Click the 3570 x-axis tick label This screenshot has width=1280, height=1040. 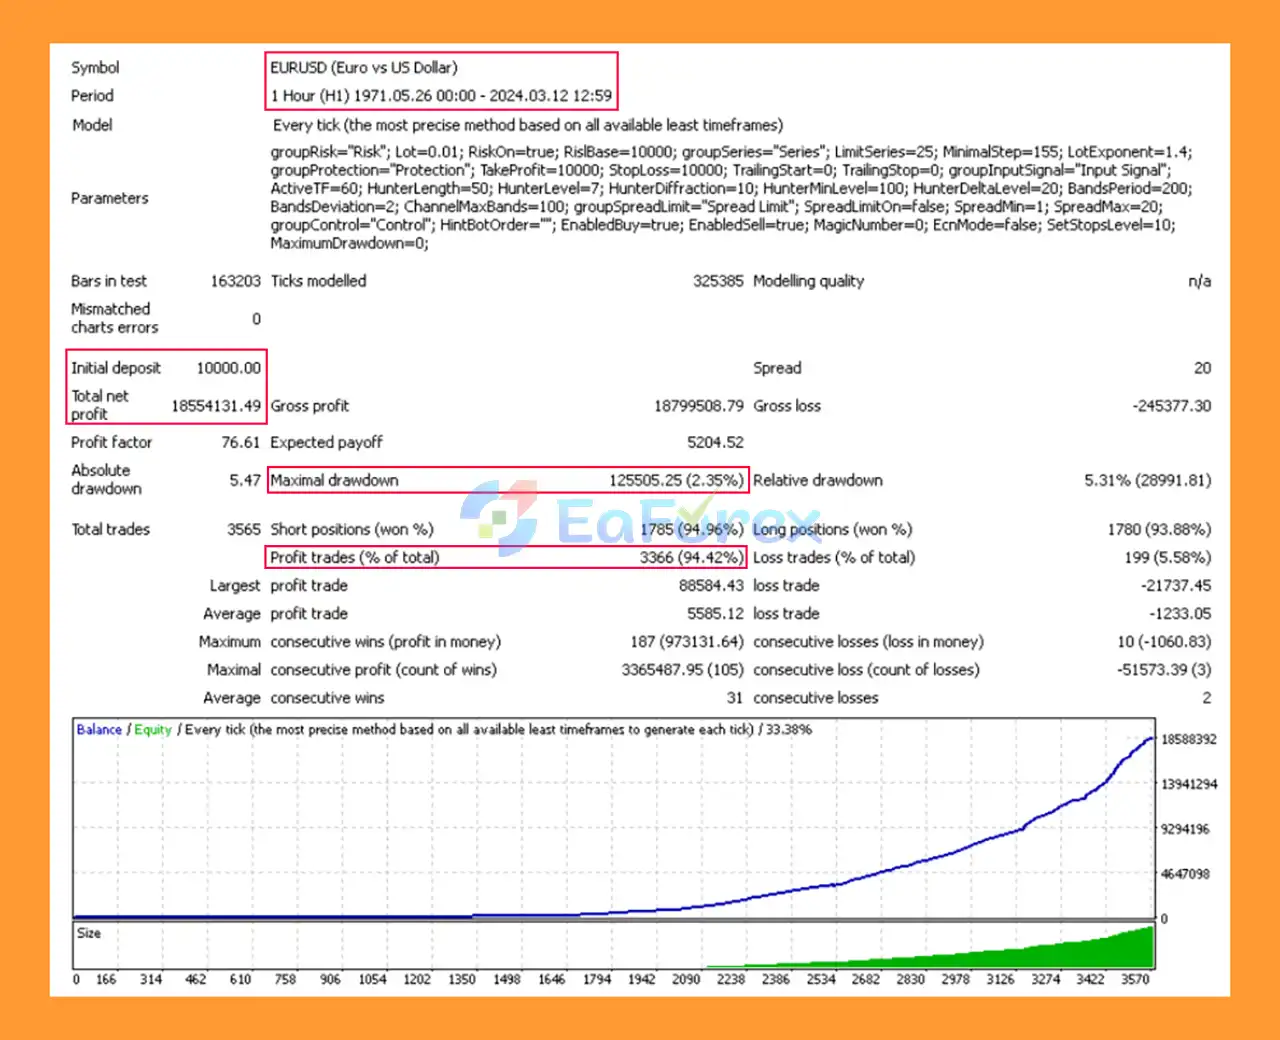click(1135, 980)
